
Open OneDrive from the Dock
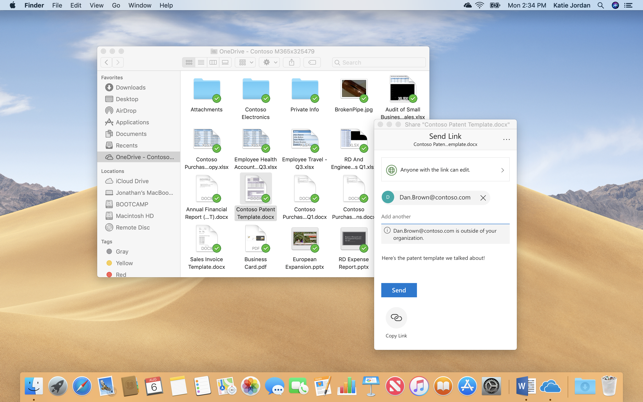(550, 386)
